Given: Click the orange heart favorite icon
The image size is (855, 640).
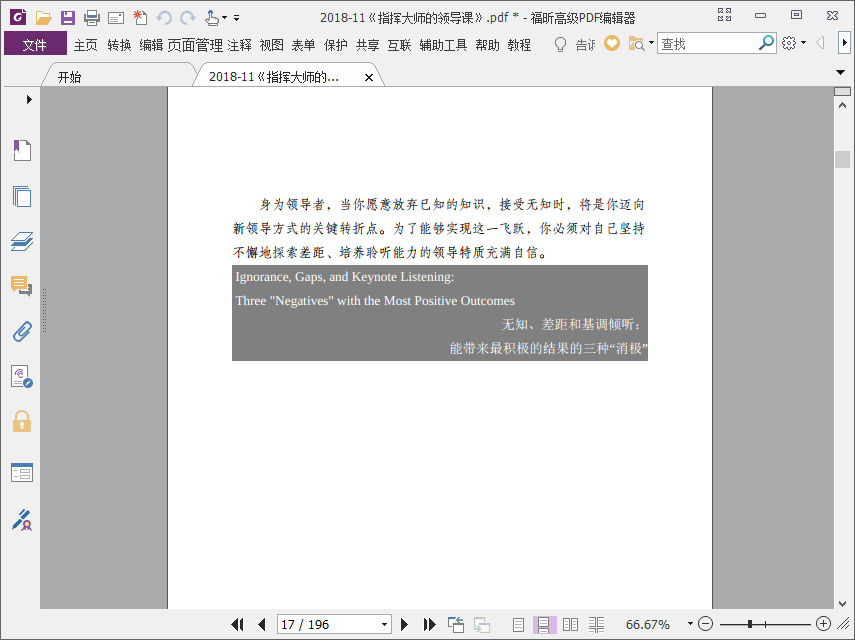Looking at the screenshot, I should click(x=612, y=43).
